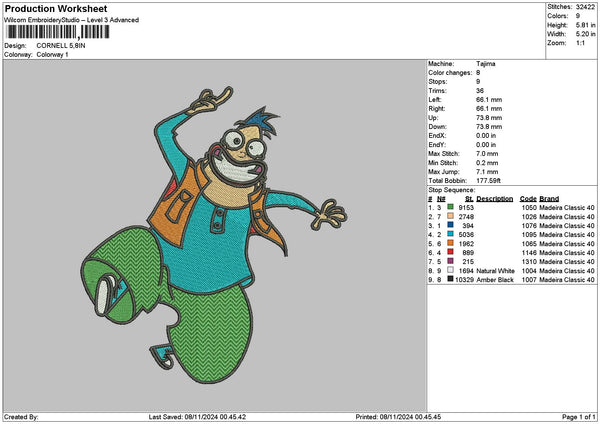This screenshot has height=424, width=600.
Task: Click 'Madeira Classic 40' in stop 5 row
Action: (x=567, y=244)
